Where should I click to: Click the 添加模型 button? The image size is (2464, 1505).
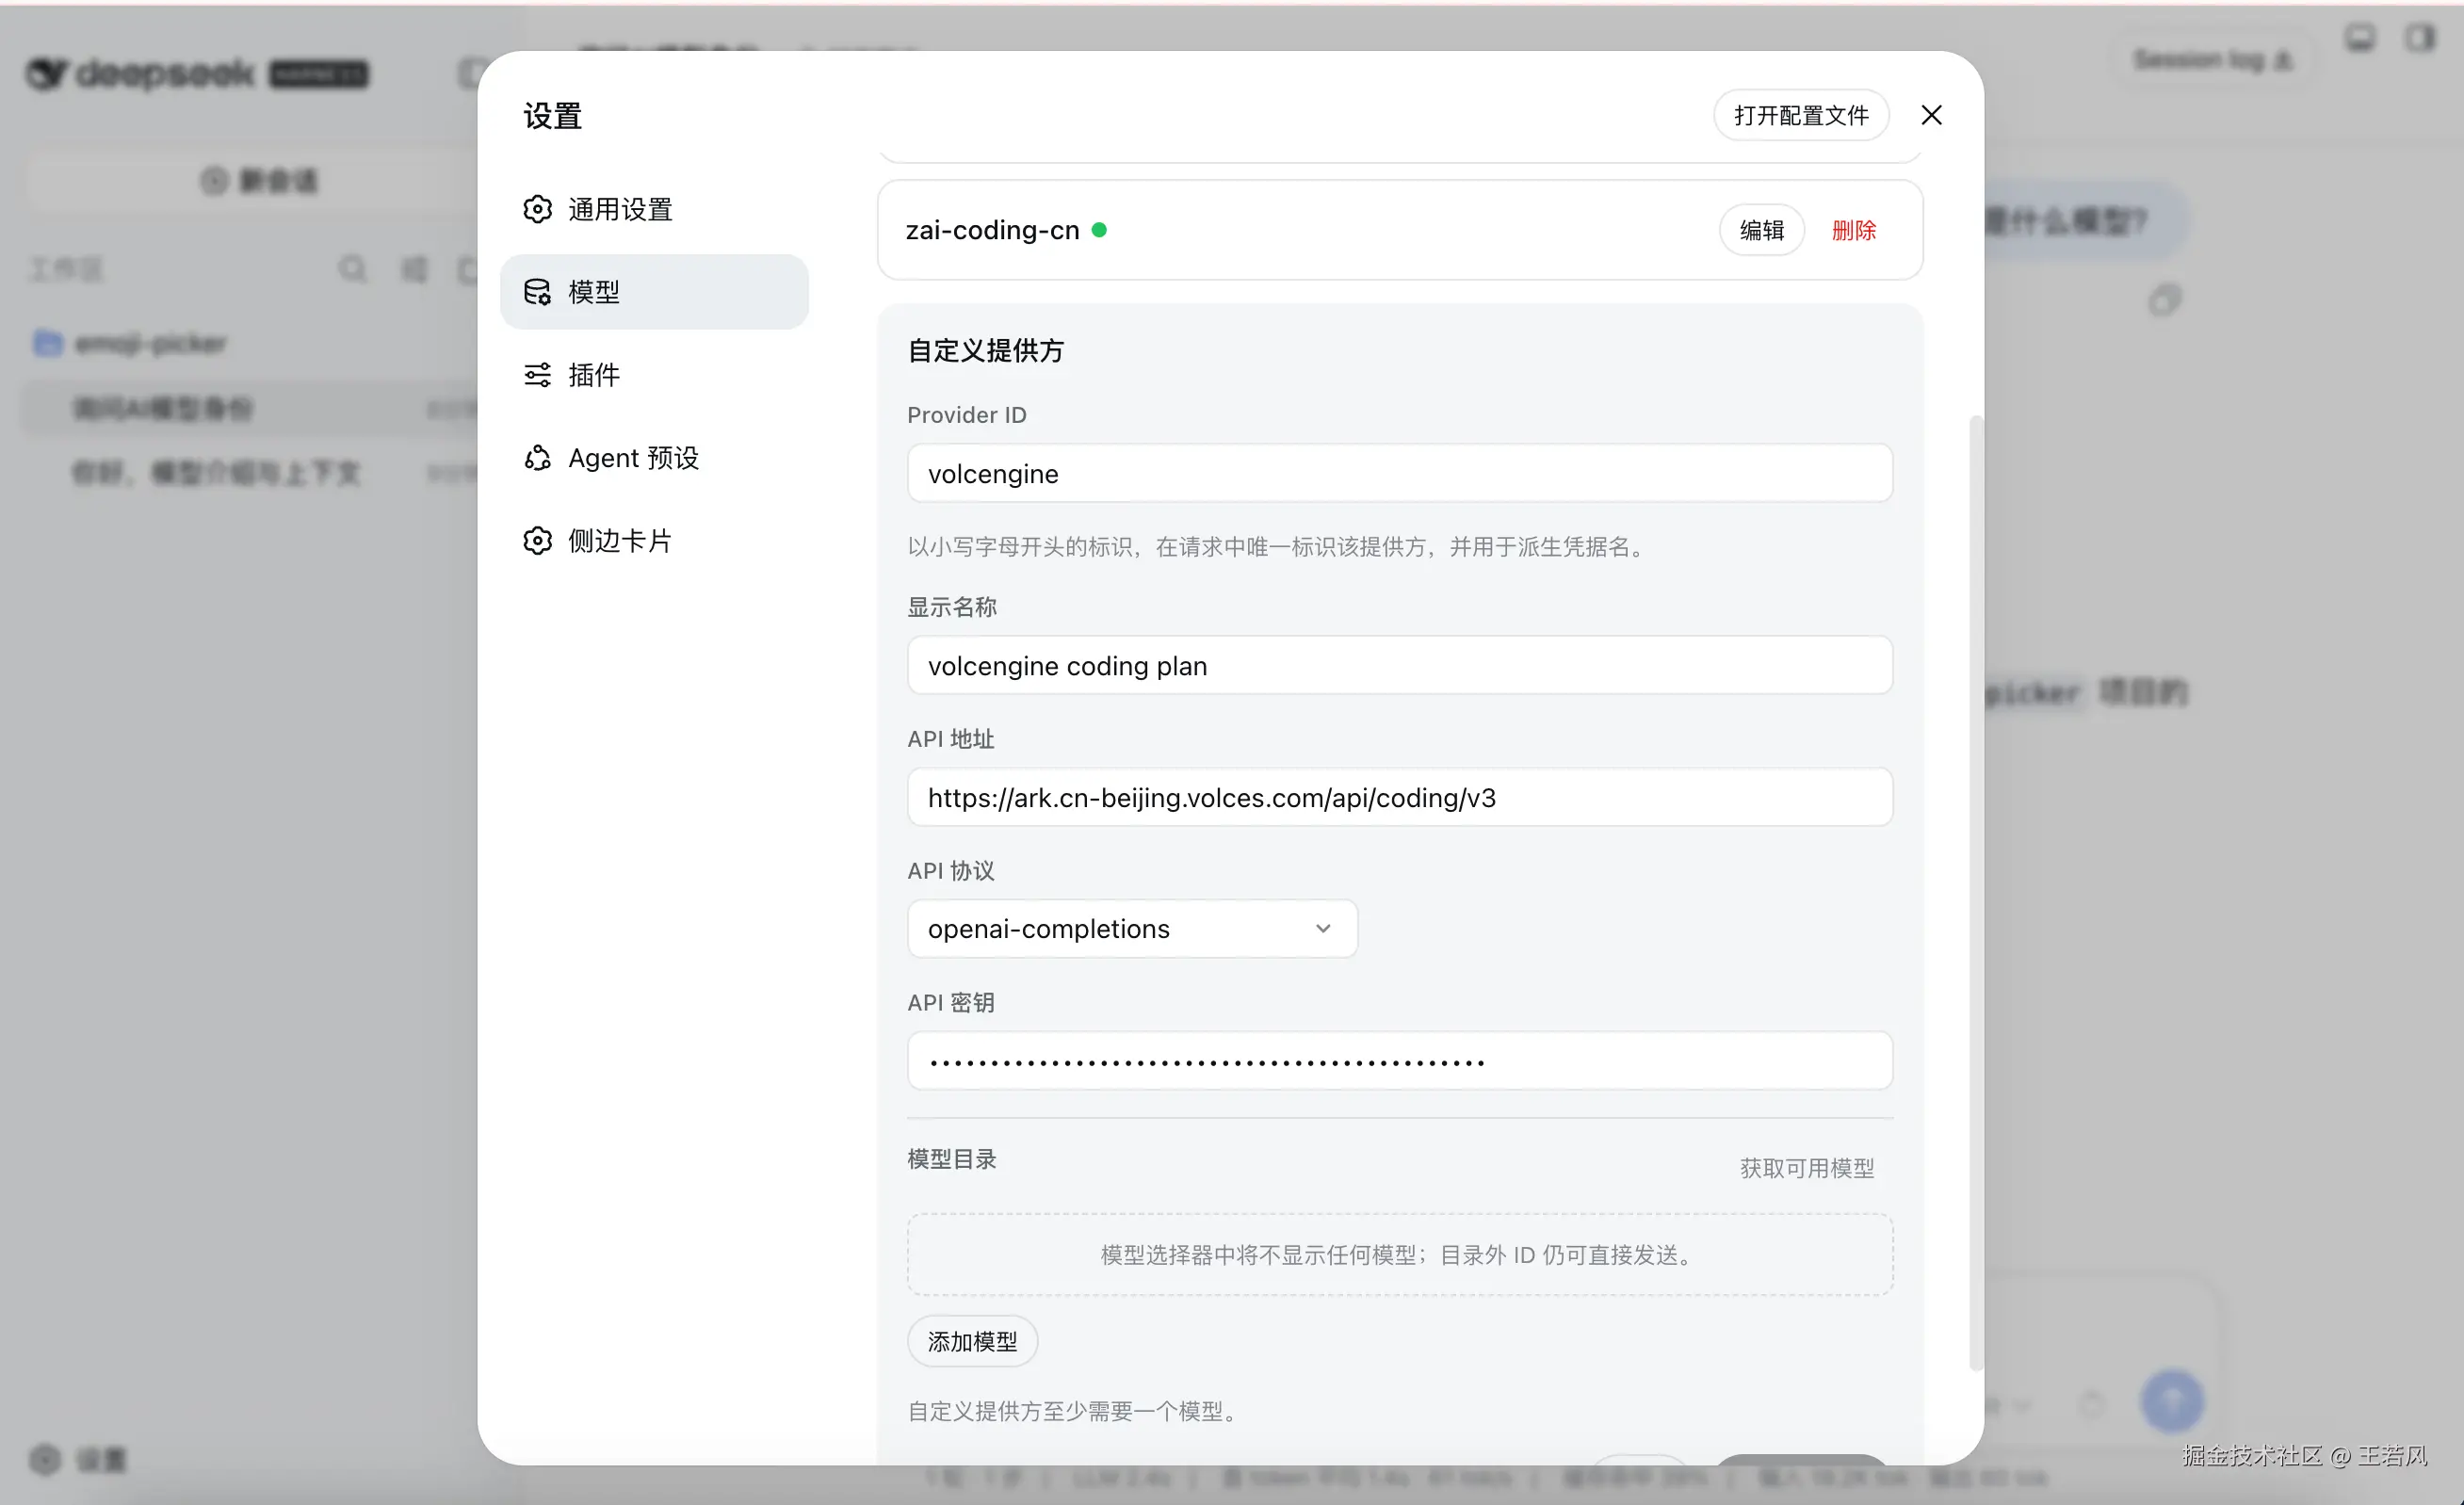click(972, 1341)
